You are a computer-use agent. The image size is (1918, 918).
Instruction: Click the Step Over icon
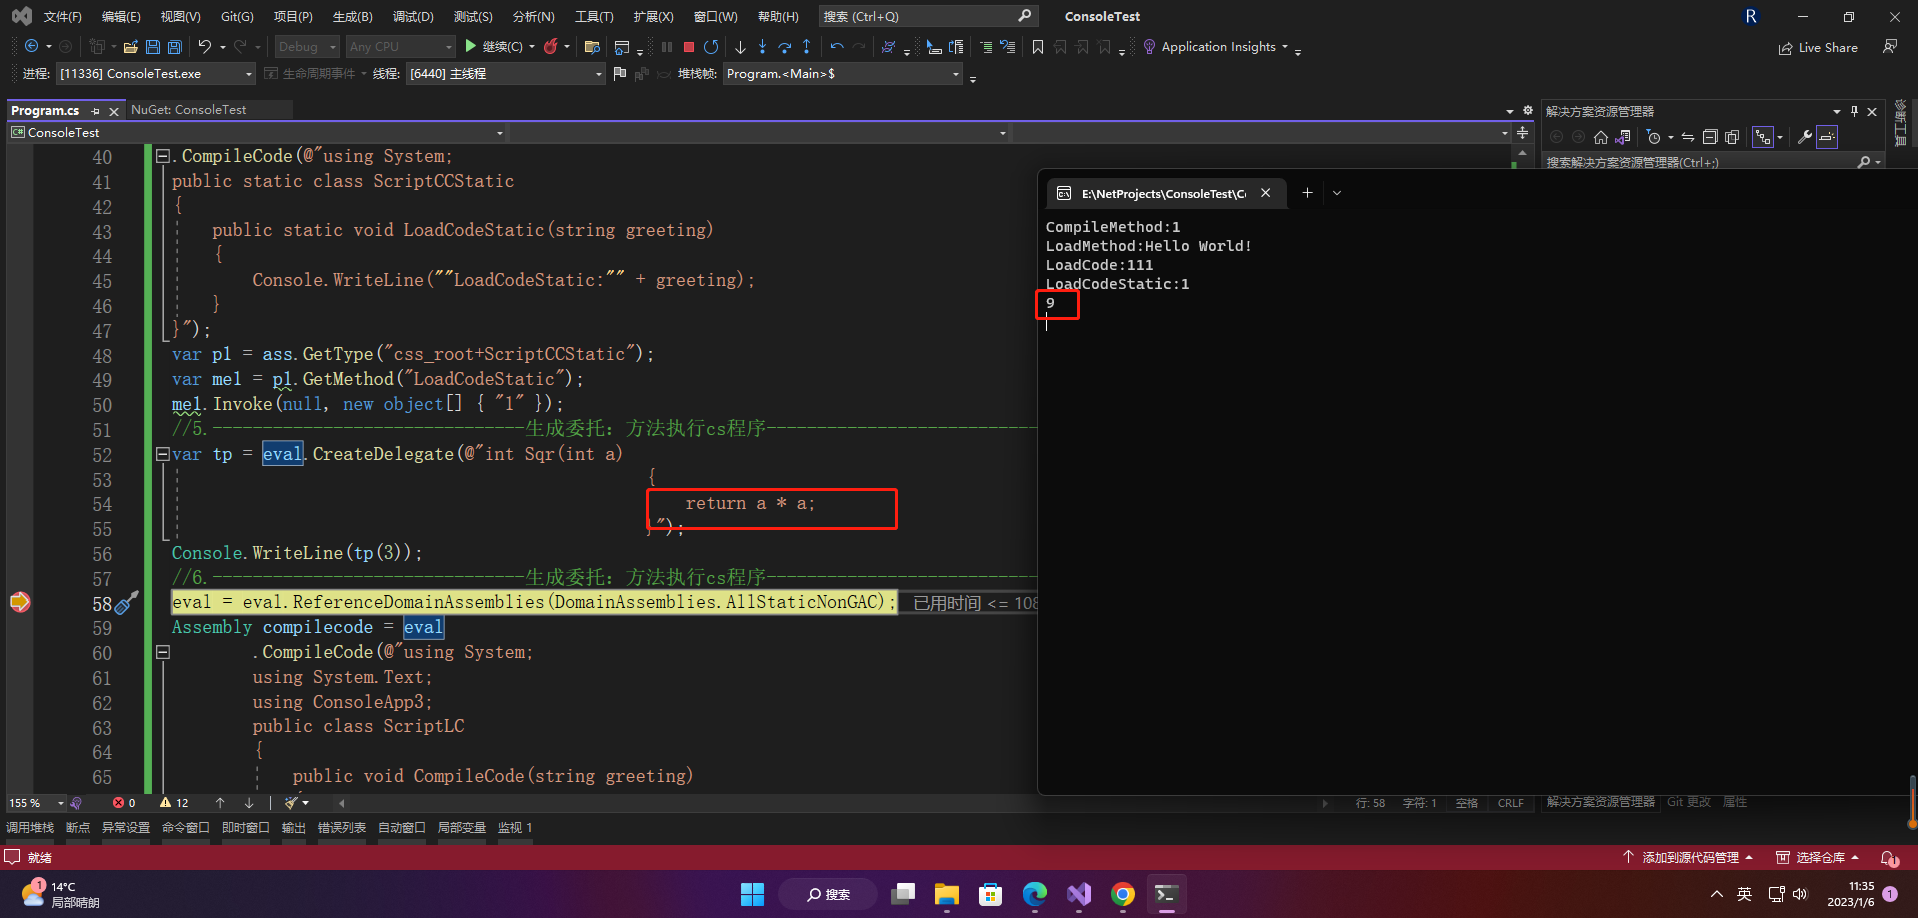click(x=784, y=47)
